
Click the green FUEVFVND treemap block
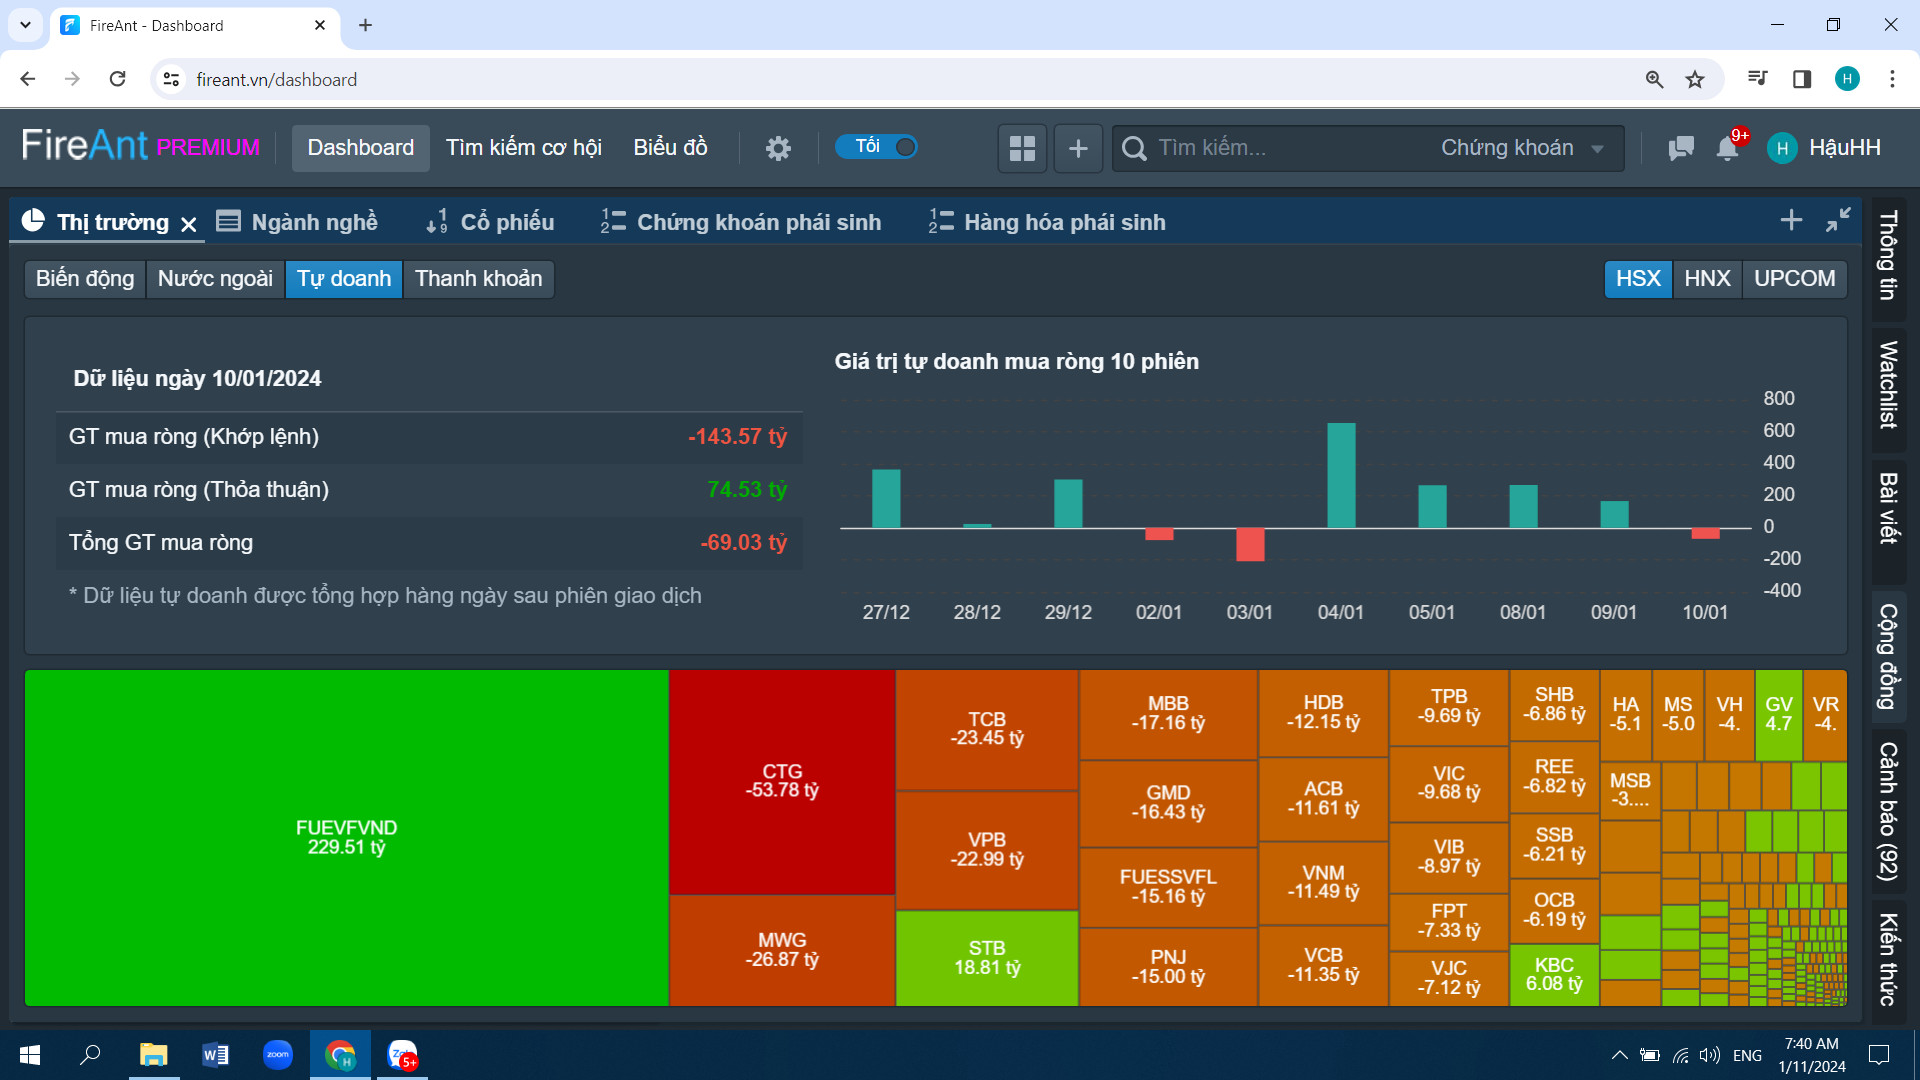[x=346, y=837]
